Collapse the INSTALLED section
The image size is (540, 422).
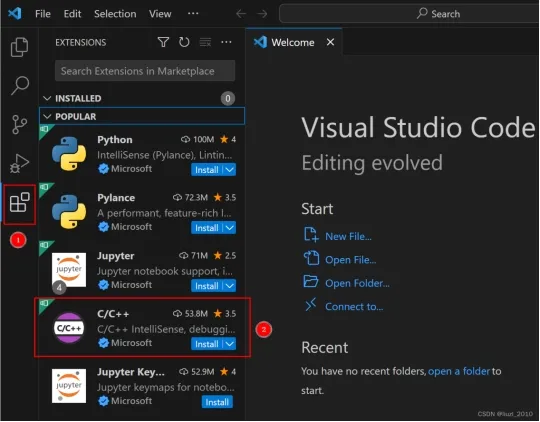pyautogui.click(x=47, y=99)
